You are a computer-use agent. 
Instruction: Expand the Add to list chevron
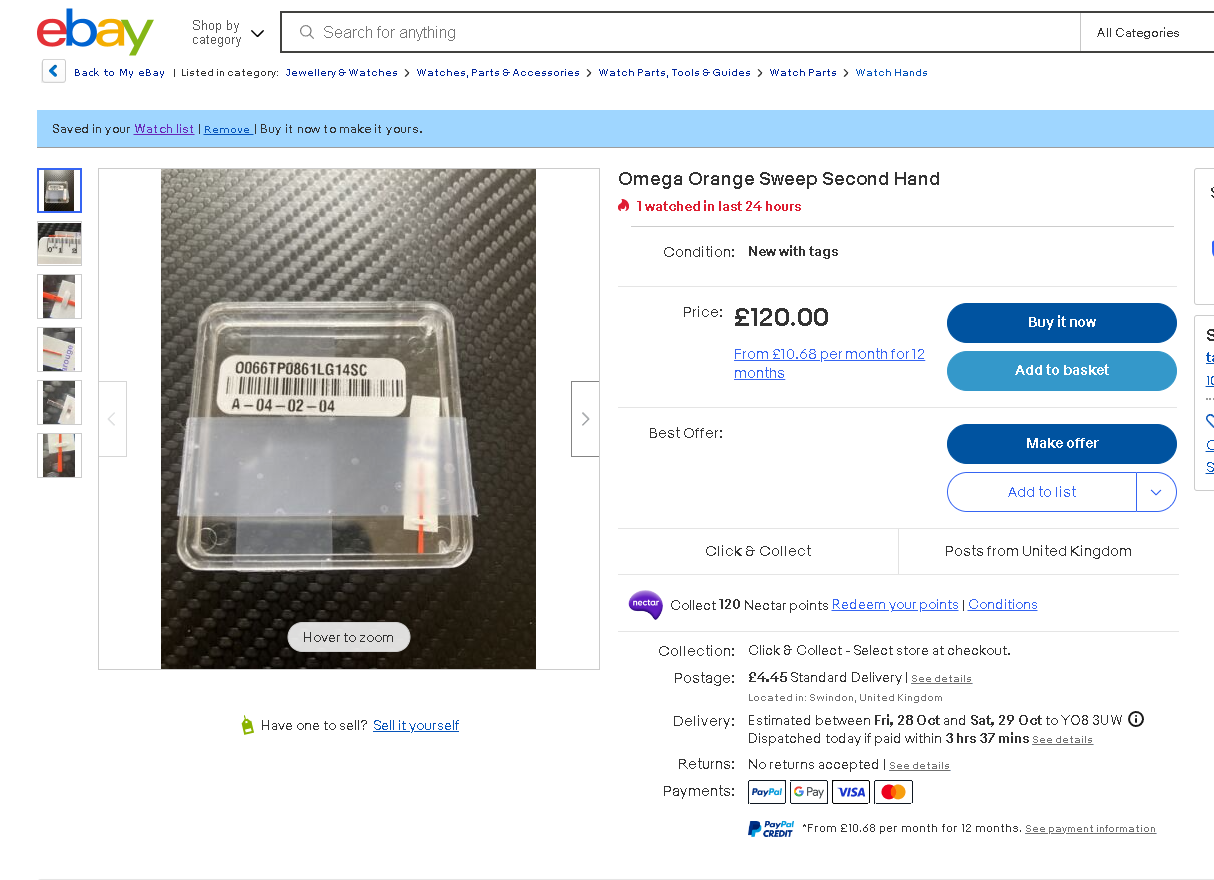pyautogui.click(x=1156, y=492)
